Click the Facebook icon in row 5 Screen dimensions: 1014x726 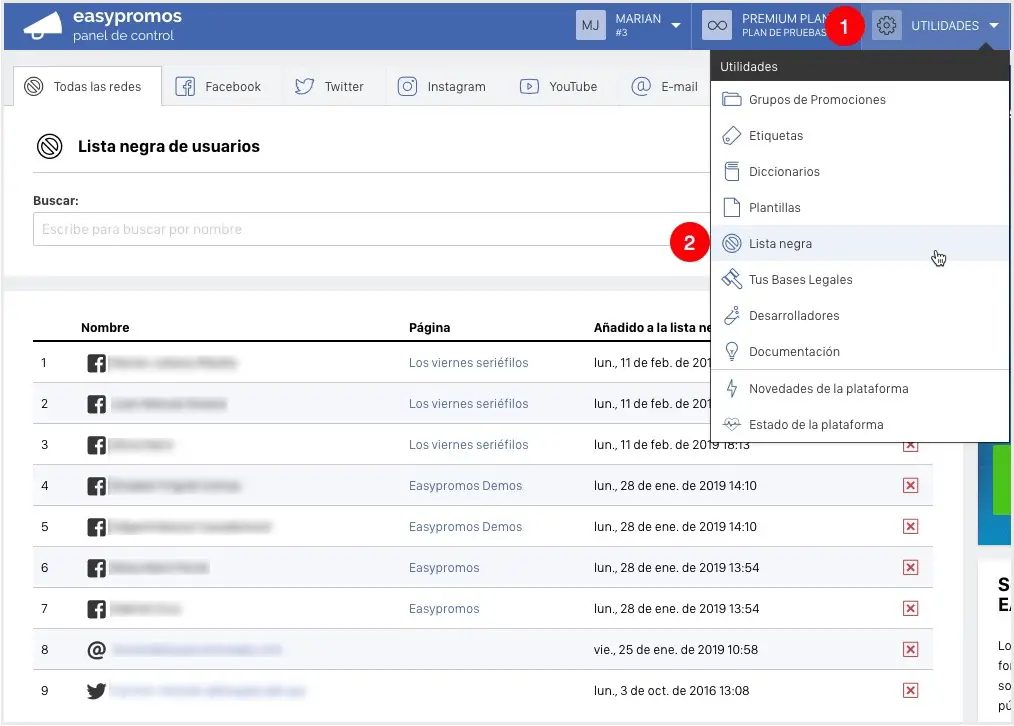96,528
